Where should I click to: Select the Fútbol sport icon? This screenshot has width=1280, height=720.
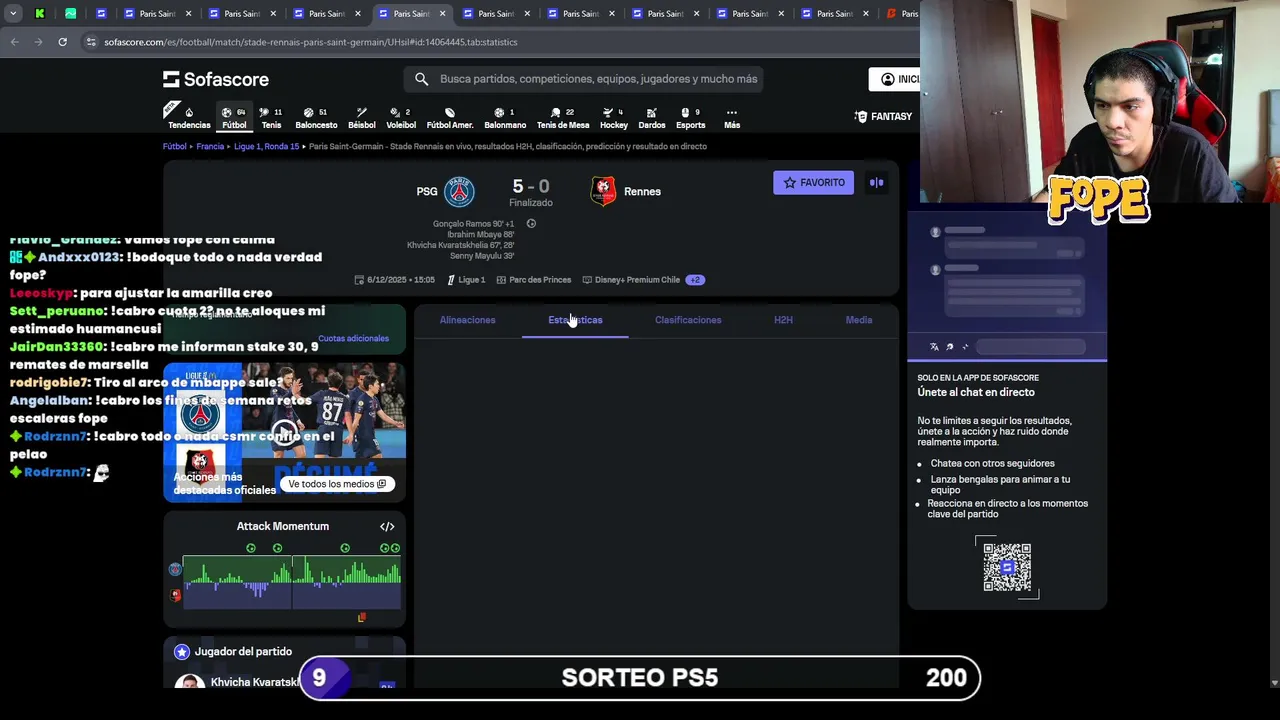point(234,117)
